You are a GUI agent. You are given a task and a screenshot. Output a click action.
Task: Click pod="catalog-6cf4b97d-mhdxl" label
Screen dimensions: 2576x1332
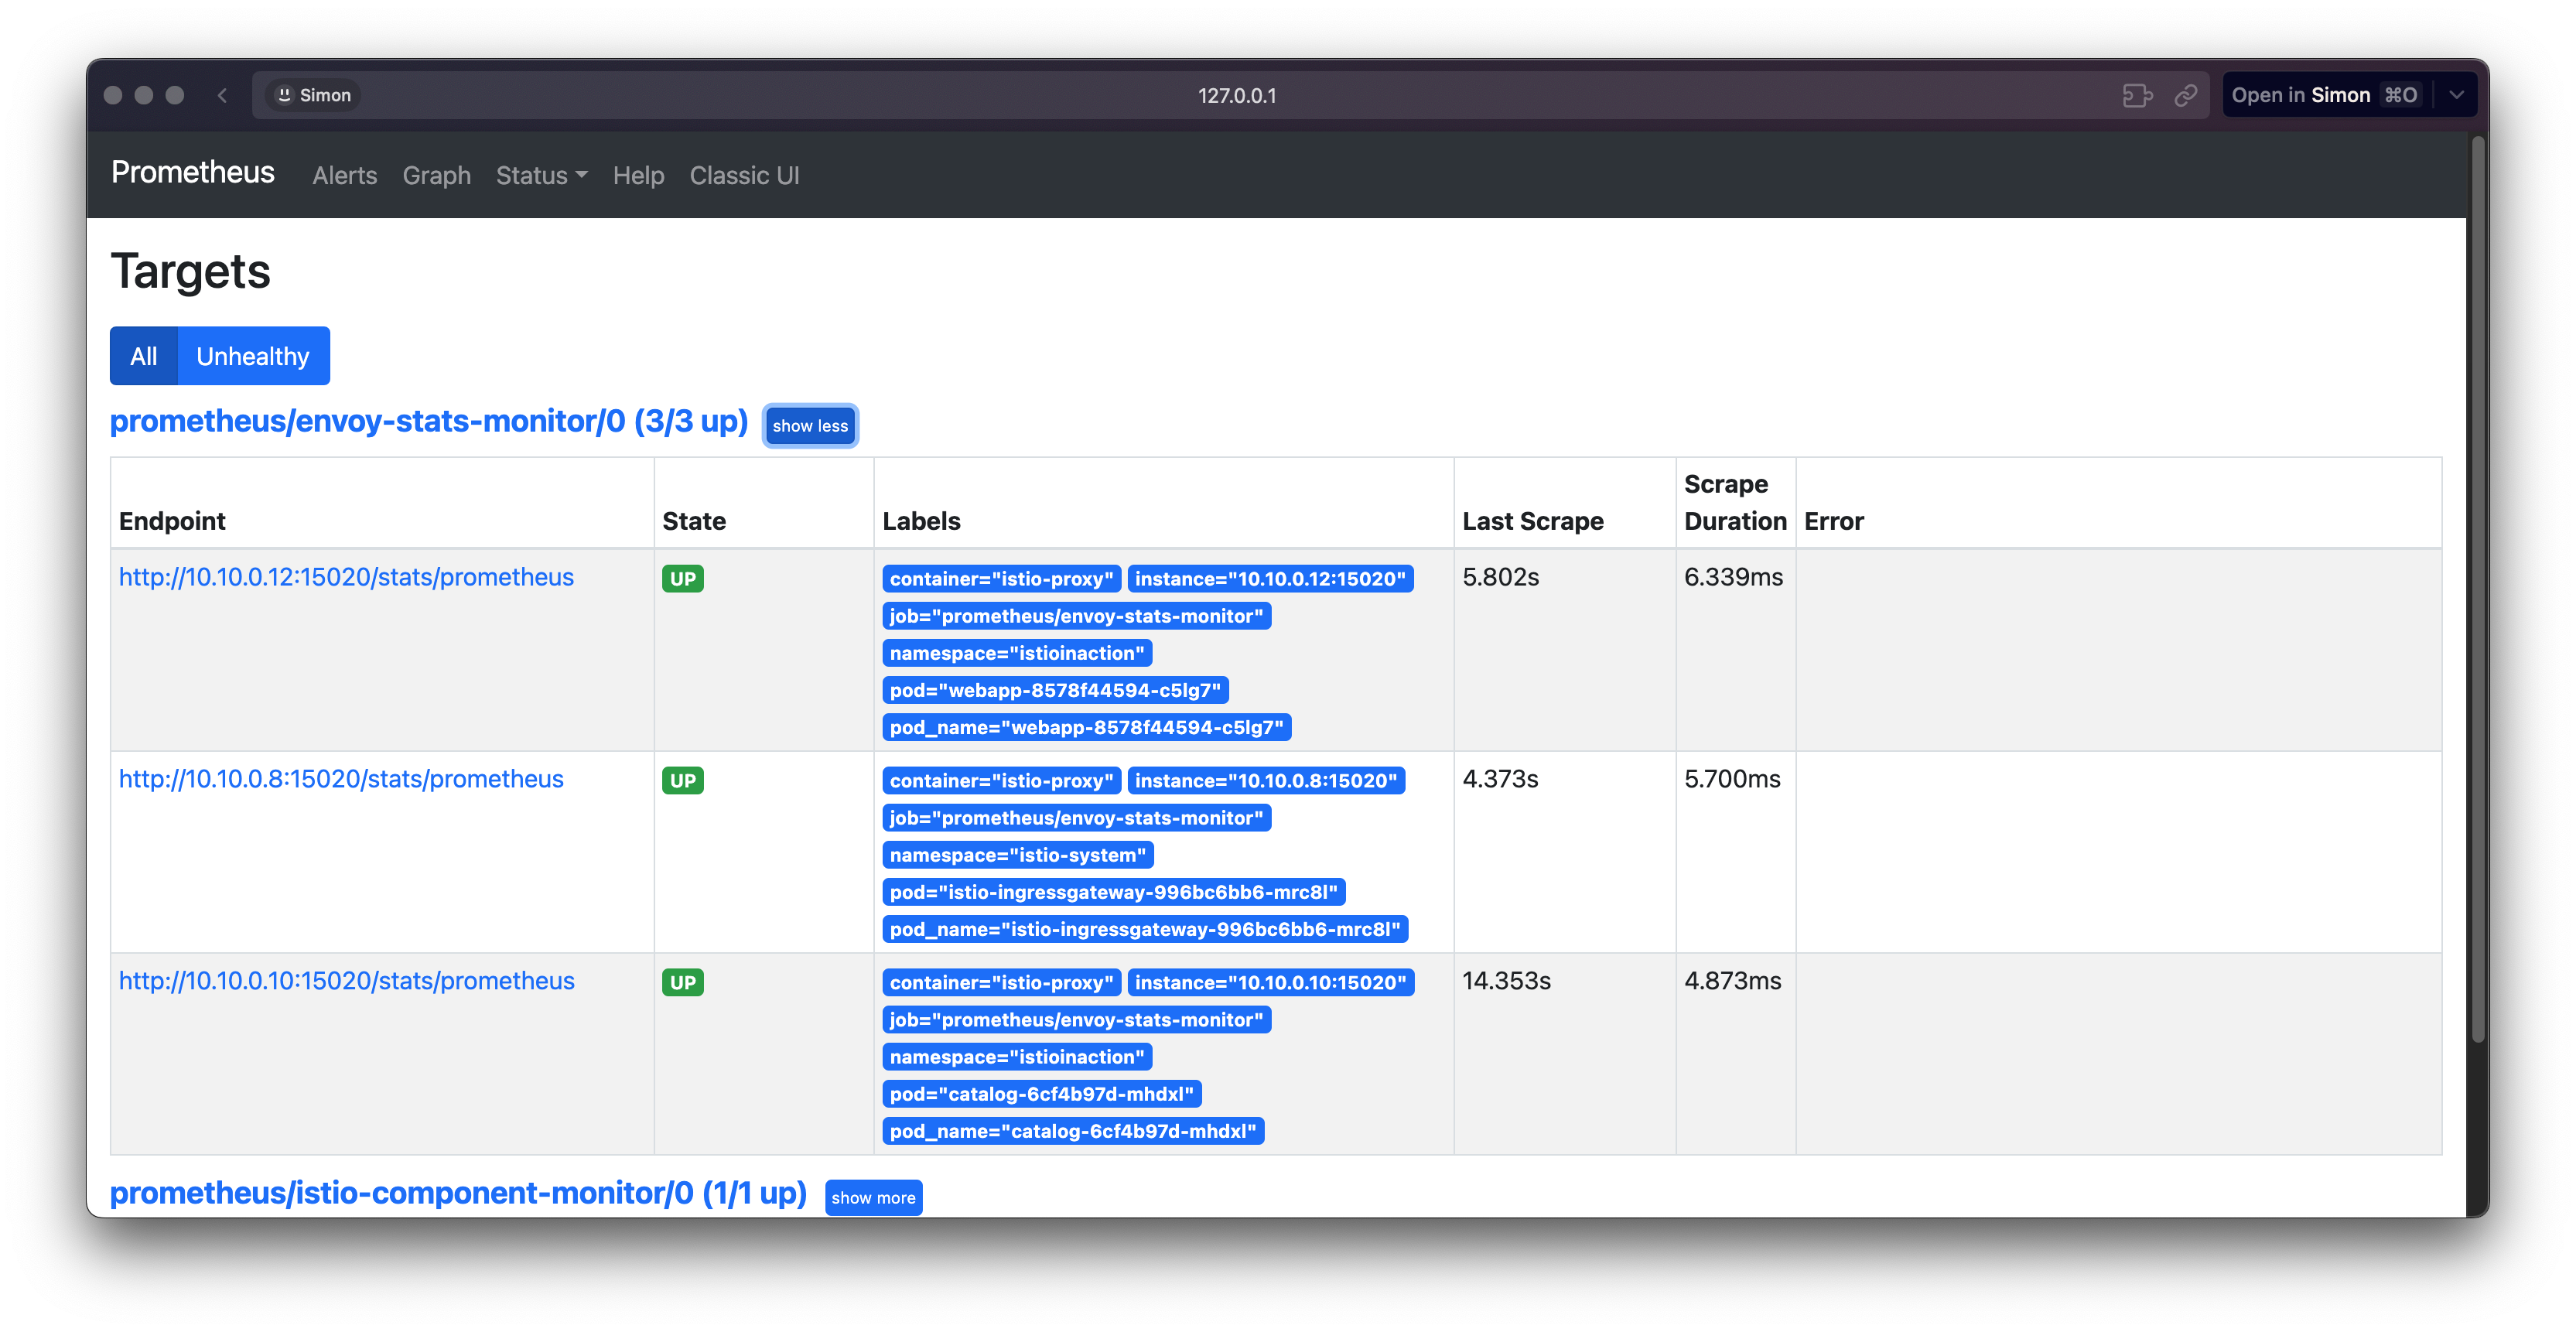(1041, 1094)
